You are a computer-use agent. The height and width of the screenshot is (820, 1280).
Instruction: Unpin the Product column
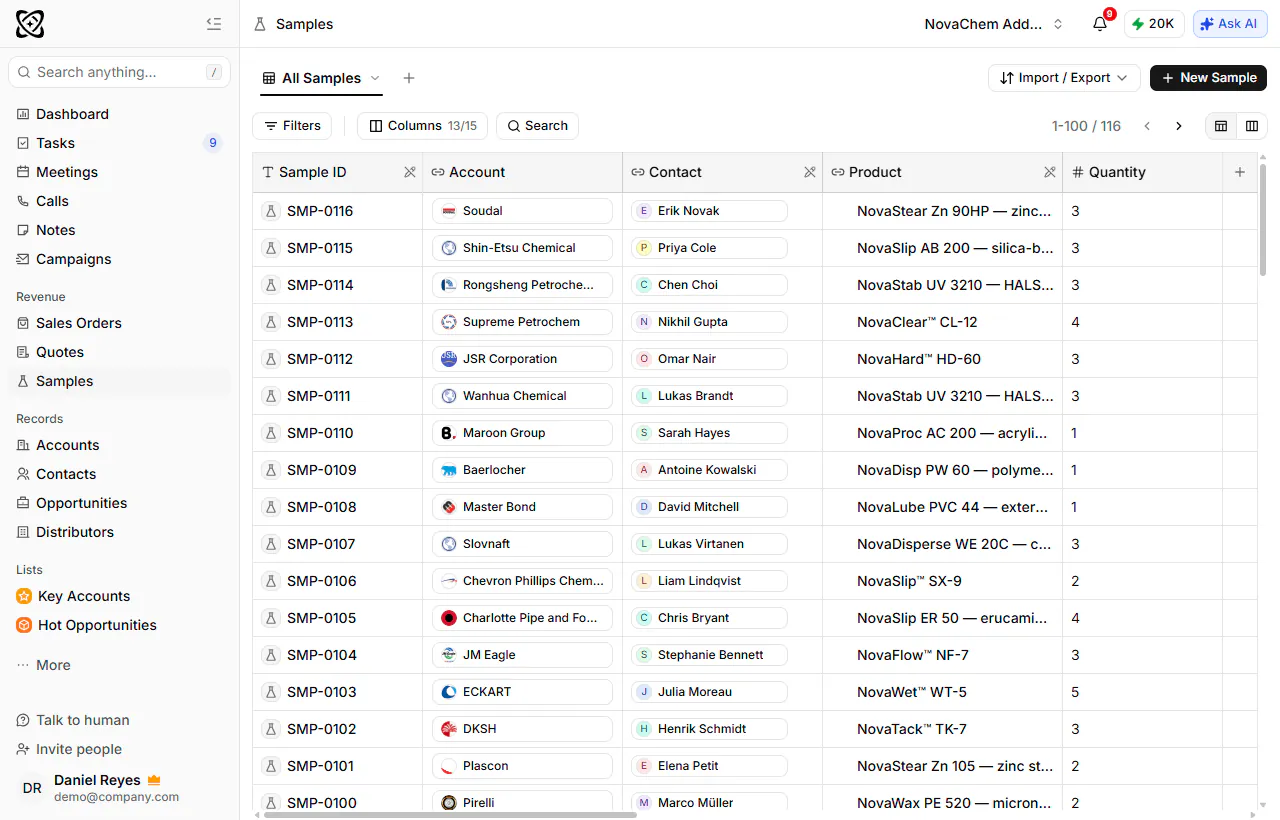click(x=1049, y=172)
